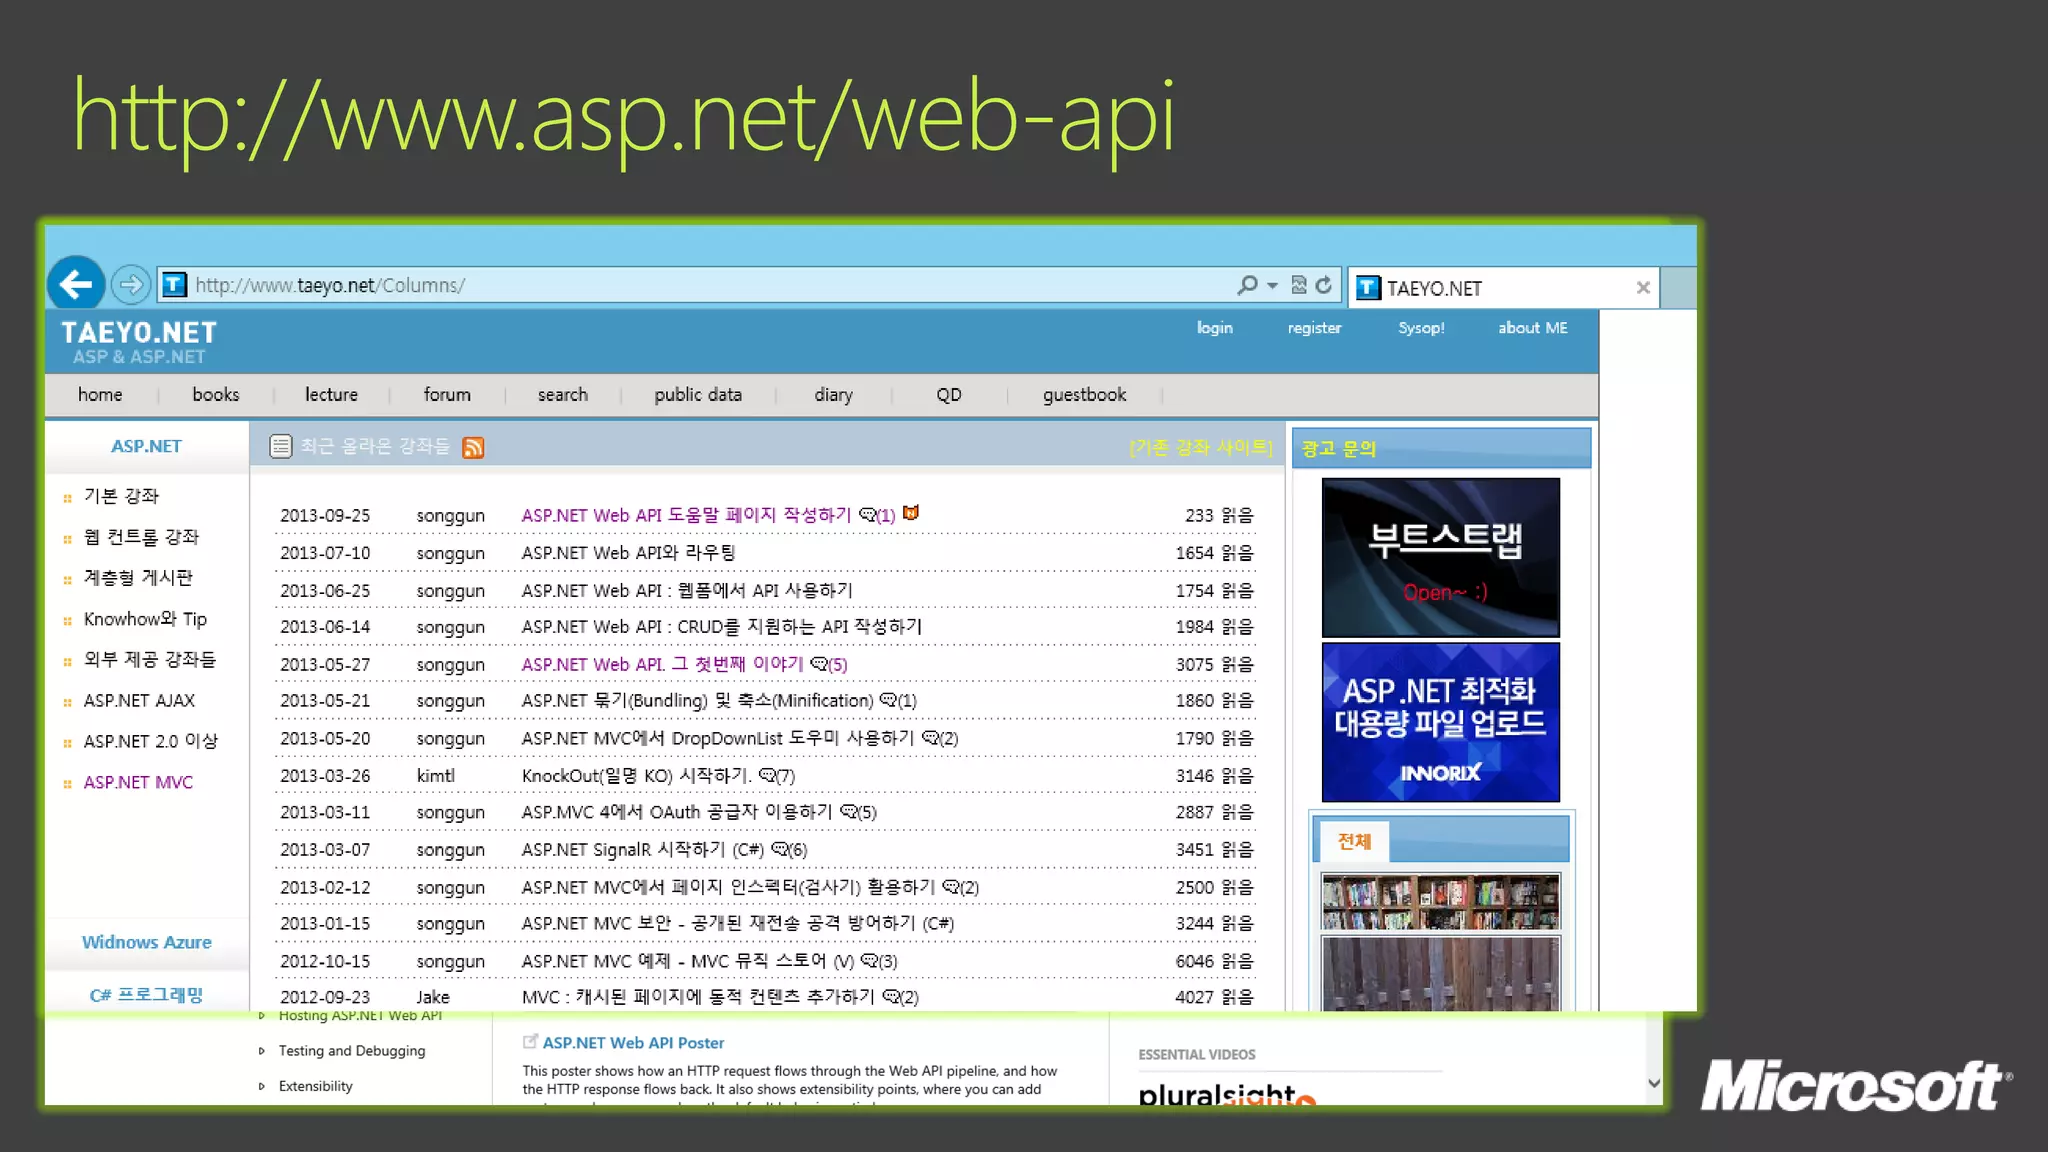Click the list icon beside 최근 올라온 강좌들

click(281, 446)
